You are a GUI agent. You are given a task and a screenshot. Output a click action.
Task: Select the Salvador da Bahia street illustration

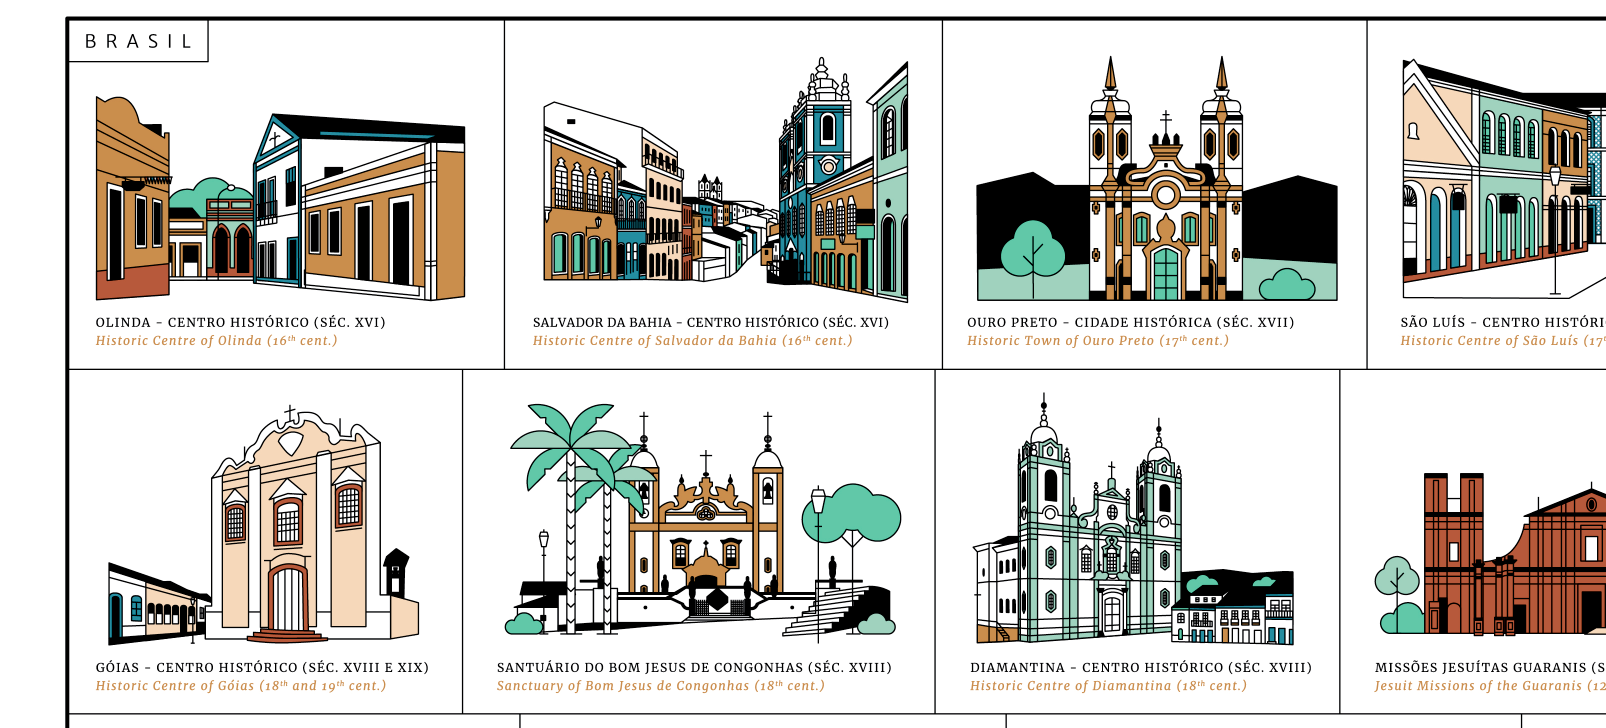(725, 180)
